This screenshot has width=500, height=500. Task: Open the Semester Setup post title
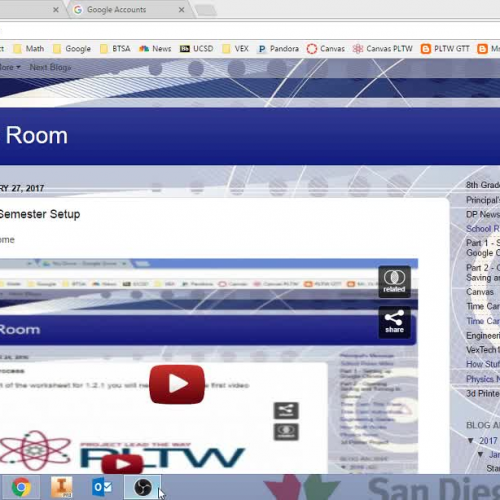click(40, 214)
